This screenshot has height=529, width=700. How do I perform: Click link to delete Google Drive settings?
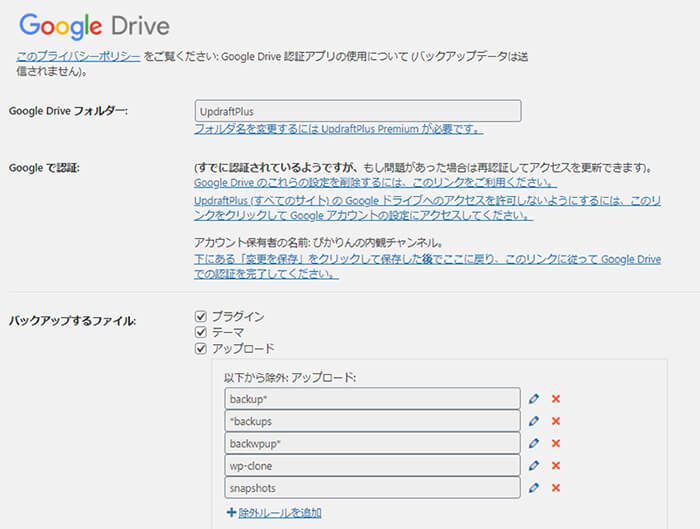tap(375, 183)
